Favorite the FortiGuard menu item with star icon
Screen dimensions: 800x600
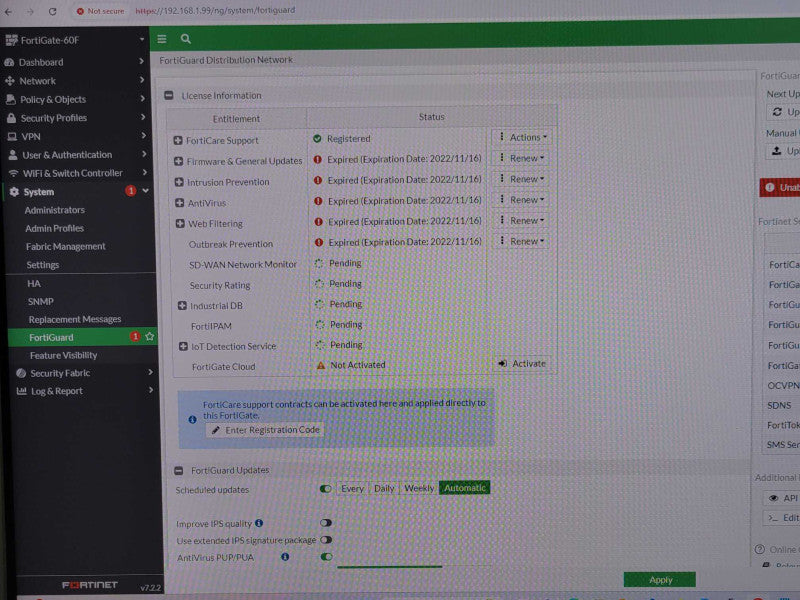tap(149, 336)
